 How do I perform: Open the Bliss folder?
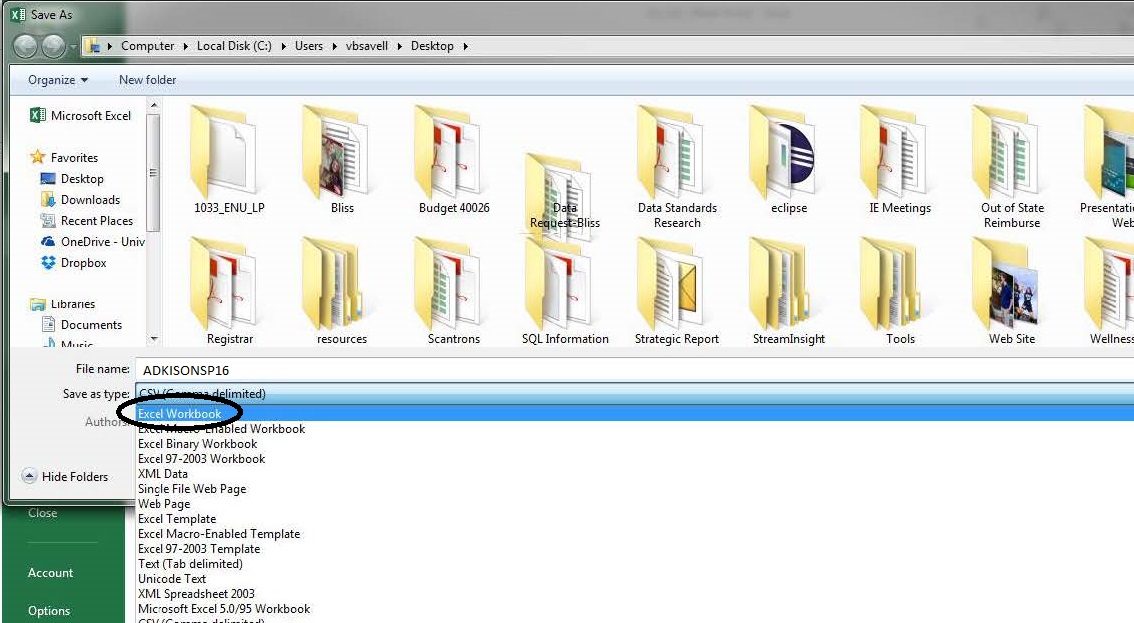[x=341, y=157]
